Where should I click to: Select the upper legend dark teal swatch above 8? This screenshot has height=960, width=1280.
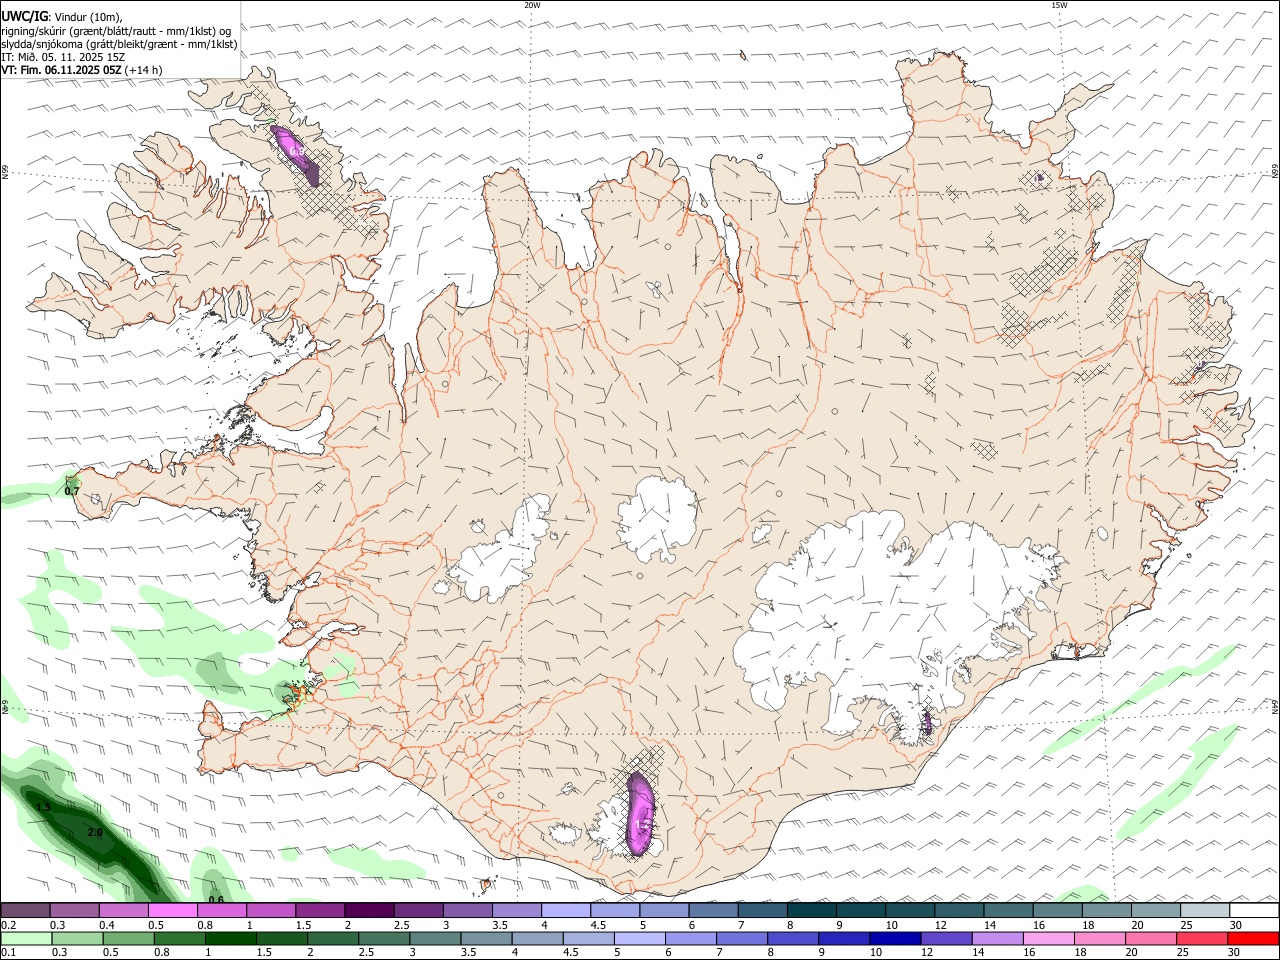click(812, 910)
